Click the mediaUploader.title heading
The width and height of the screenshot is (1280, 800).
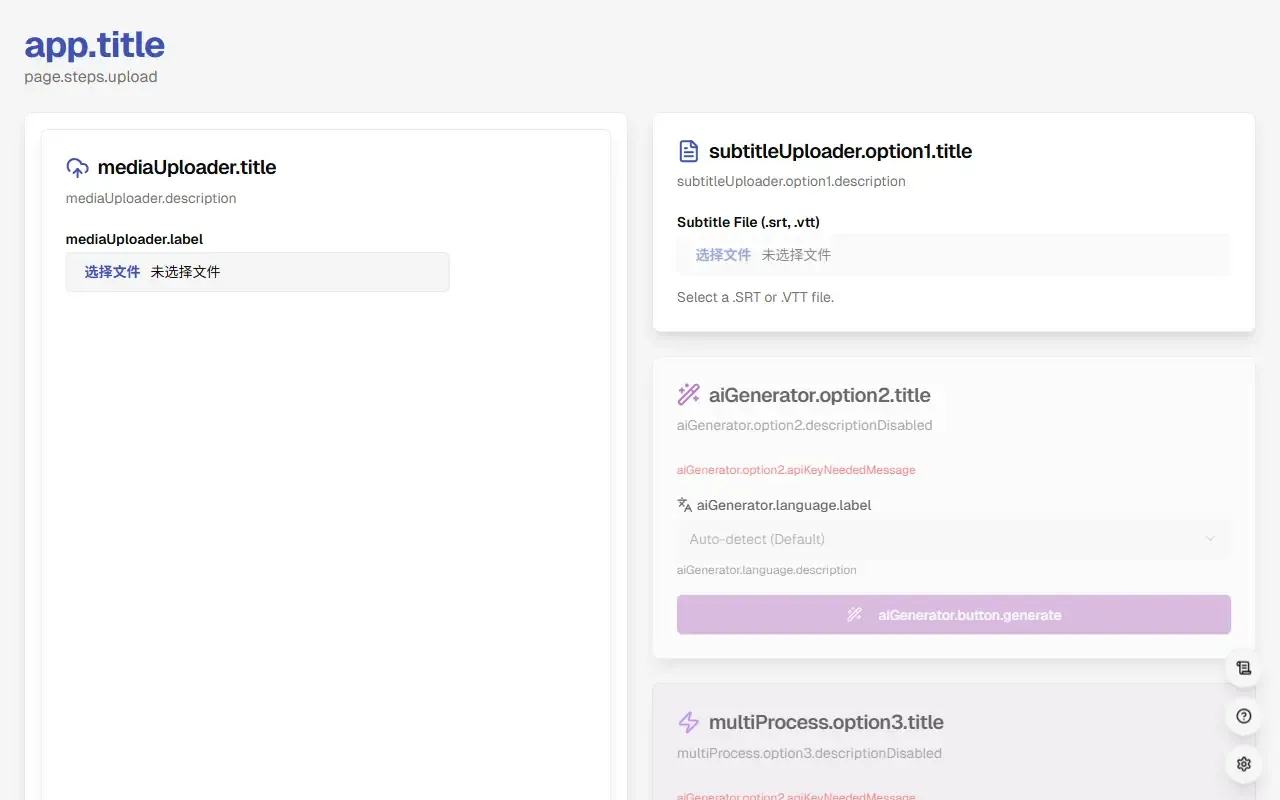point(187,168)
